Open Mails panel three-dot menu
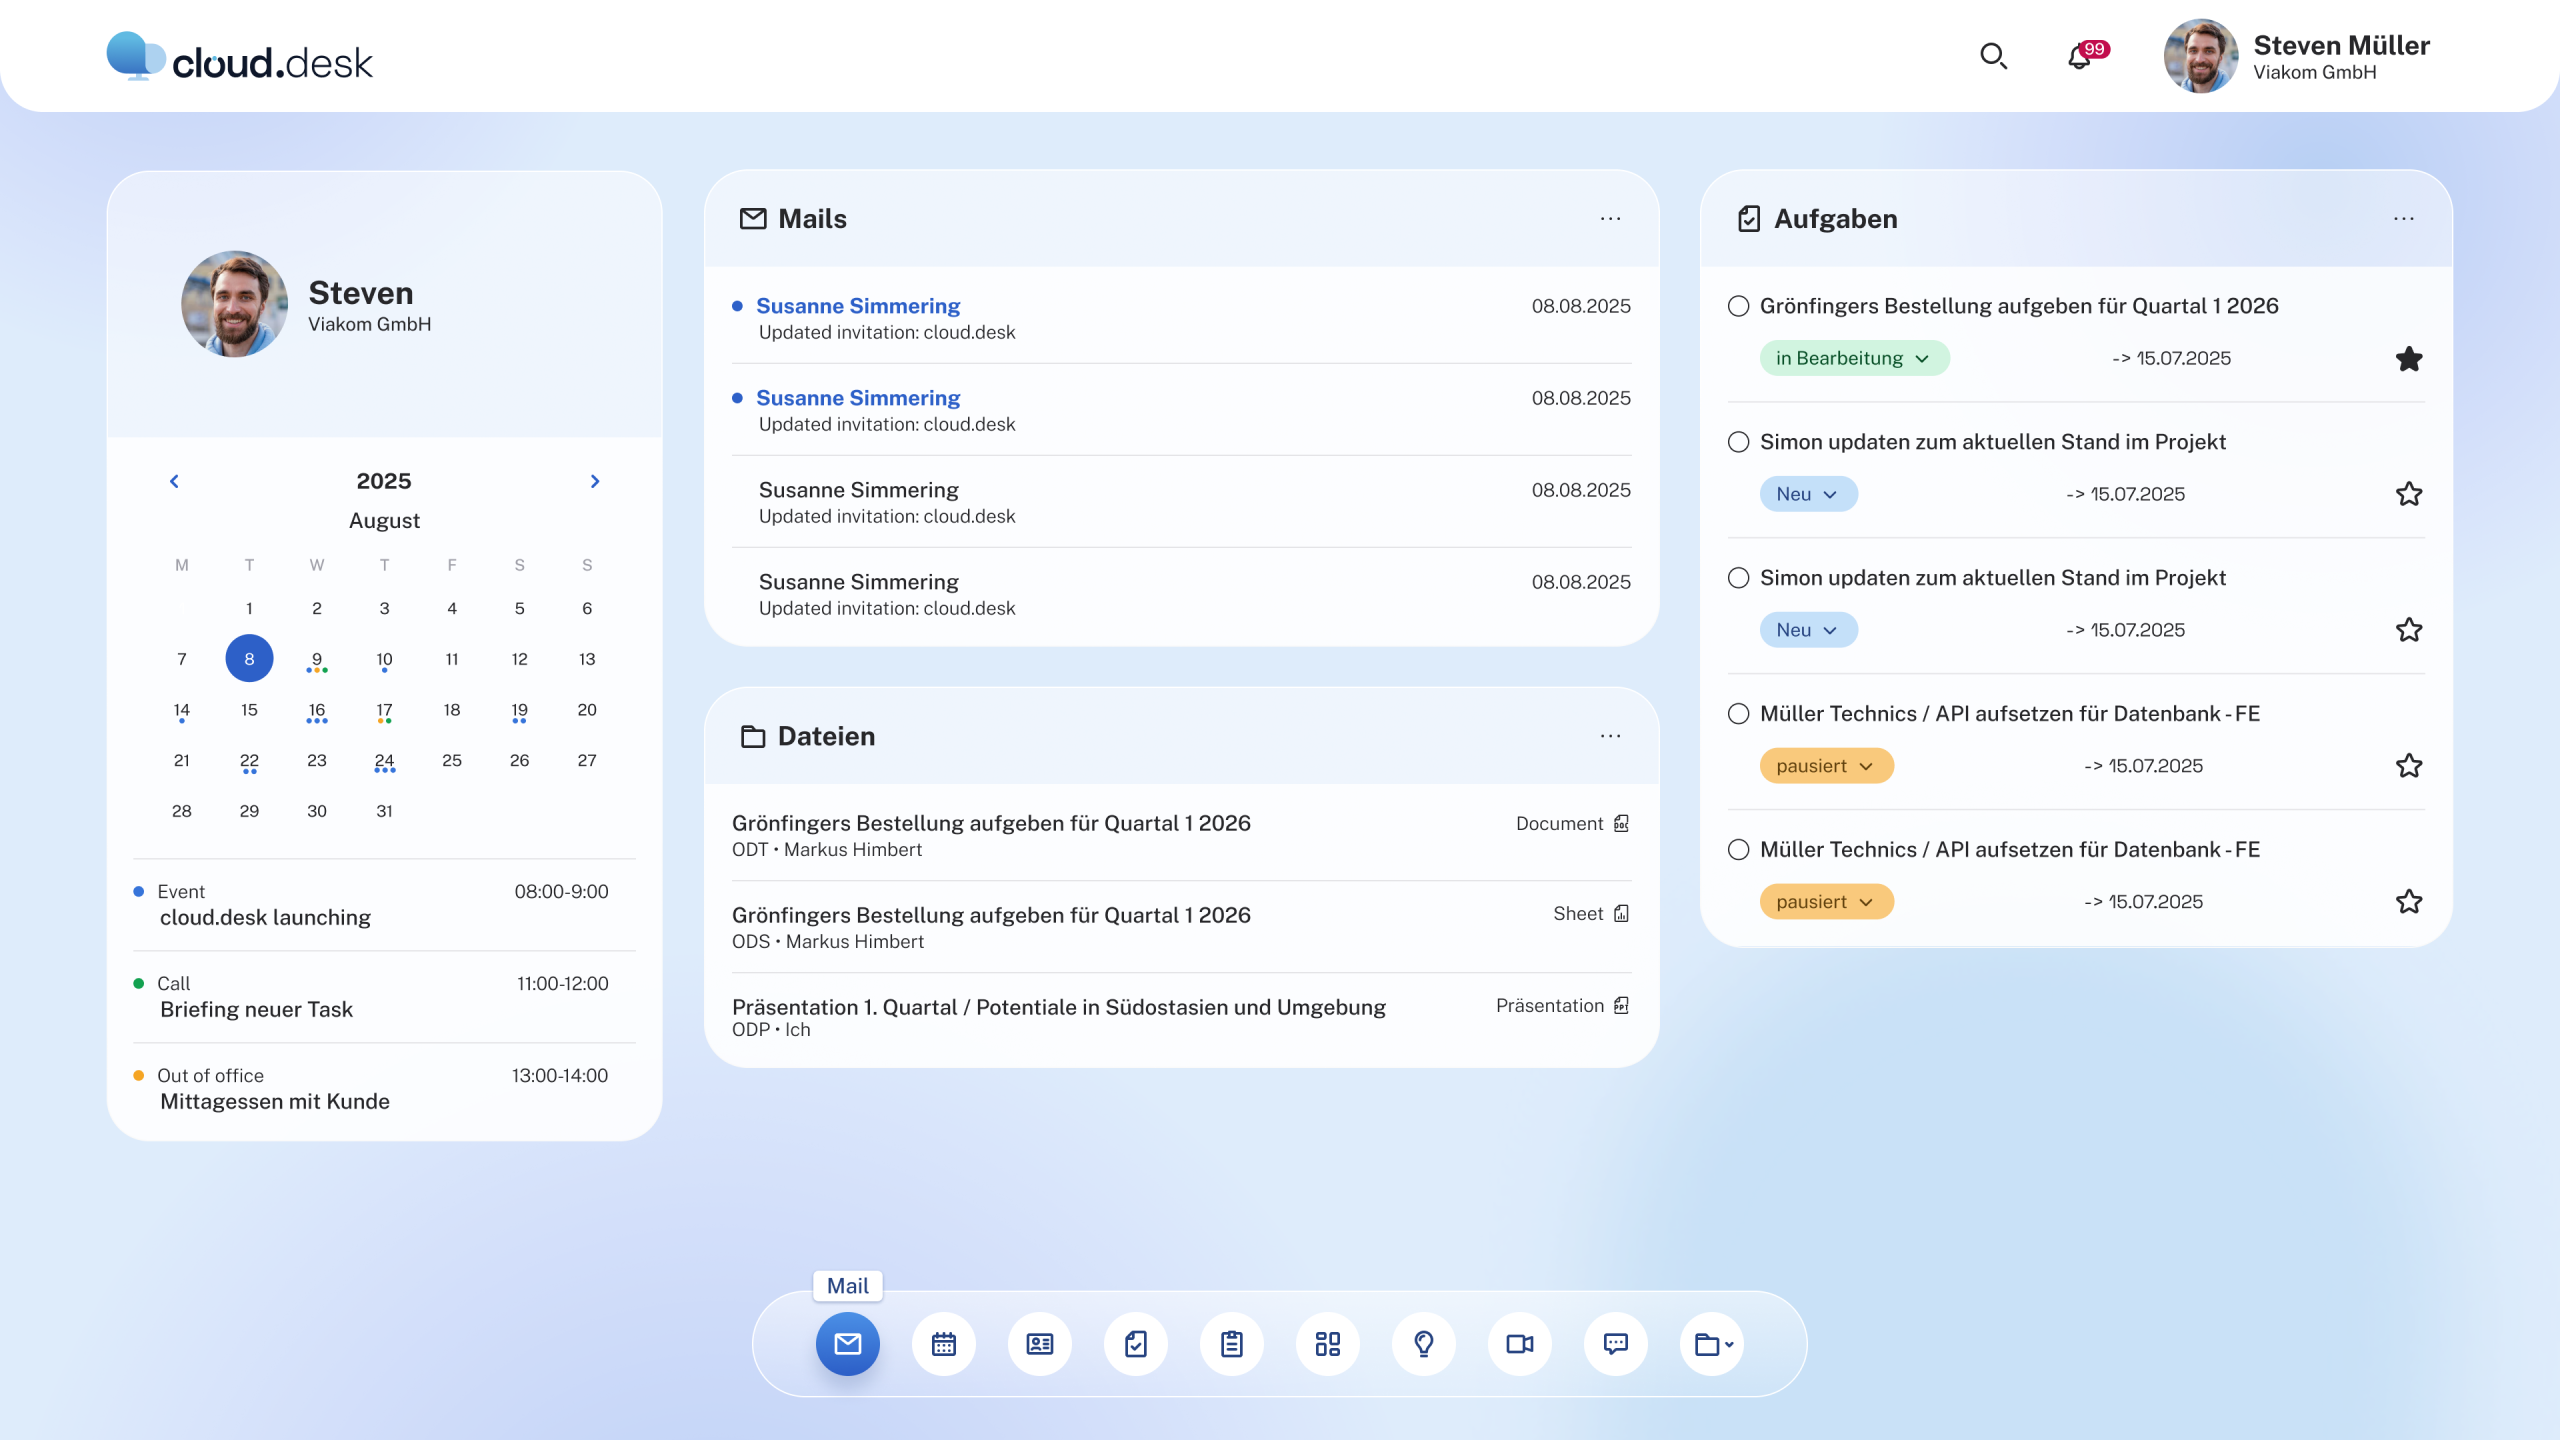This screenshot has height=1440, width=2560. (1610, 219)
